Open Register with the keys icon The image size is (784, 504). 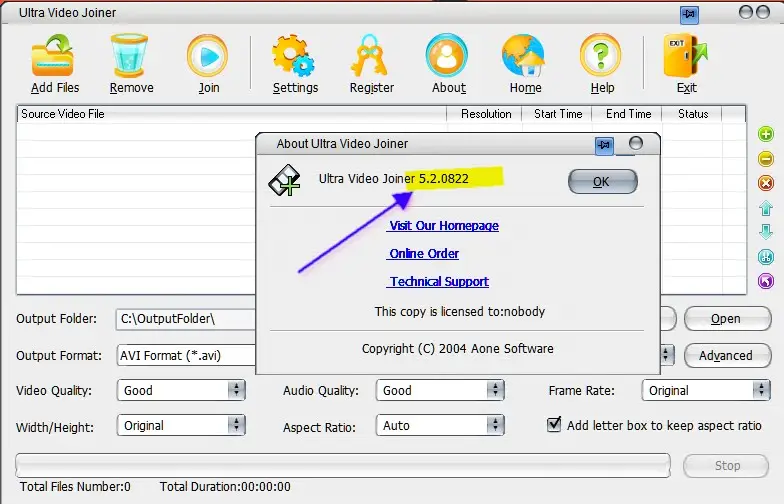[x=370, y=55]
